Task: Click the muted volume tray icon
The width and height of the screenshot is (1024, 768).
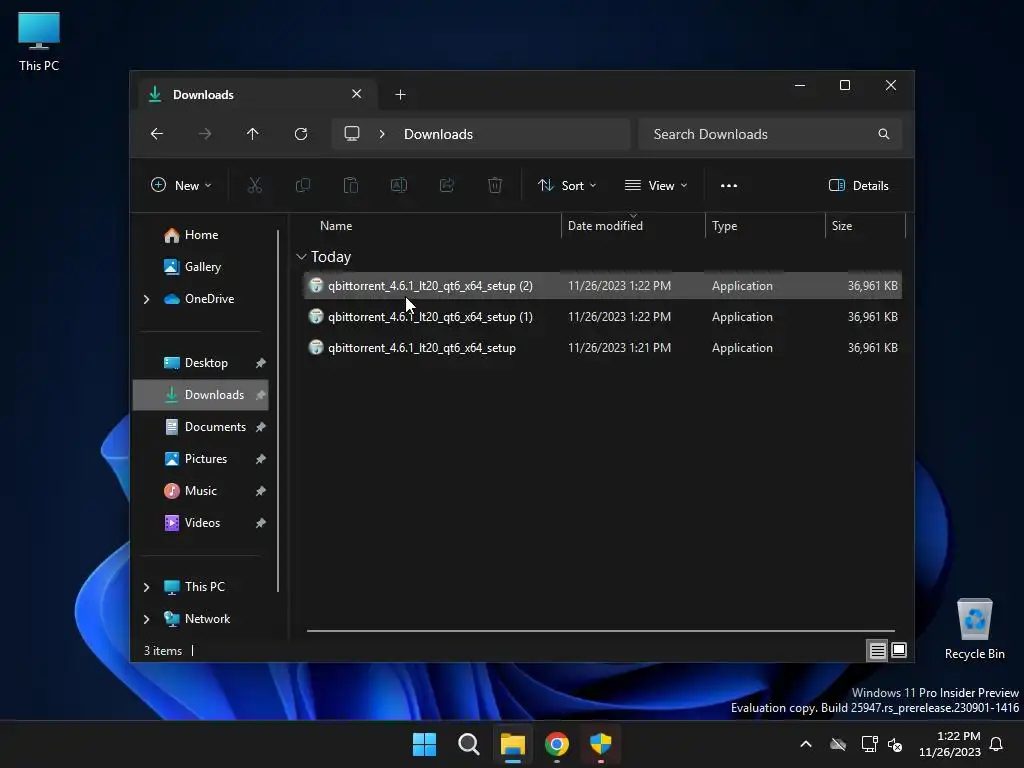Action: (895, 744)
